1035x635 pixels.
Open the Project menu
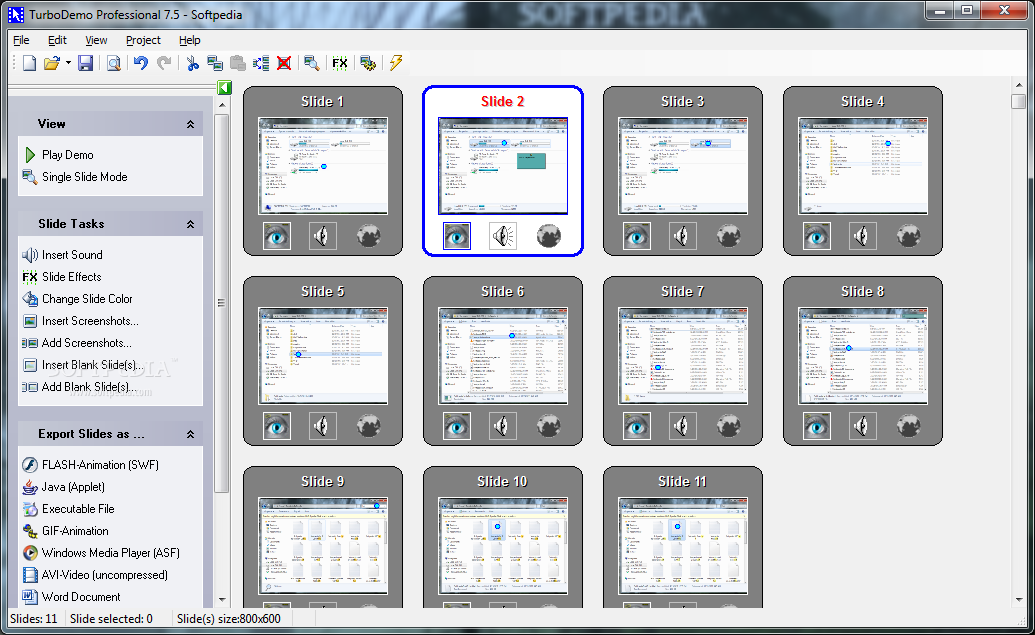pyautogui.click(x=143, y=40)
